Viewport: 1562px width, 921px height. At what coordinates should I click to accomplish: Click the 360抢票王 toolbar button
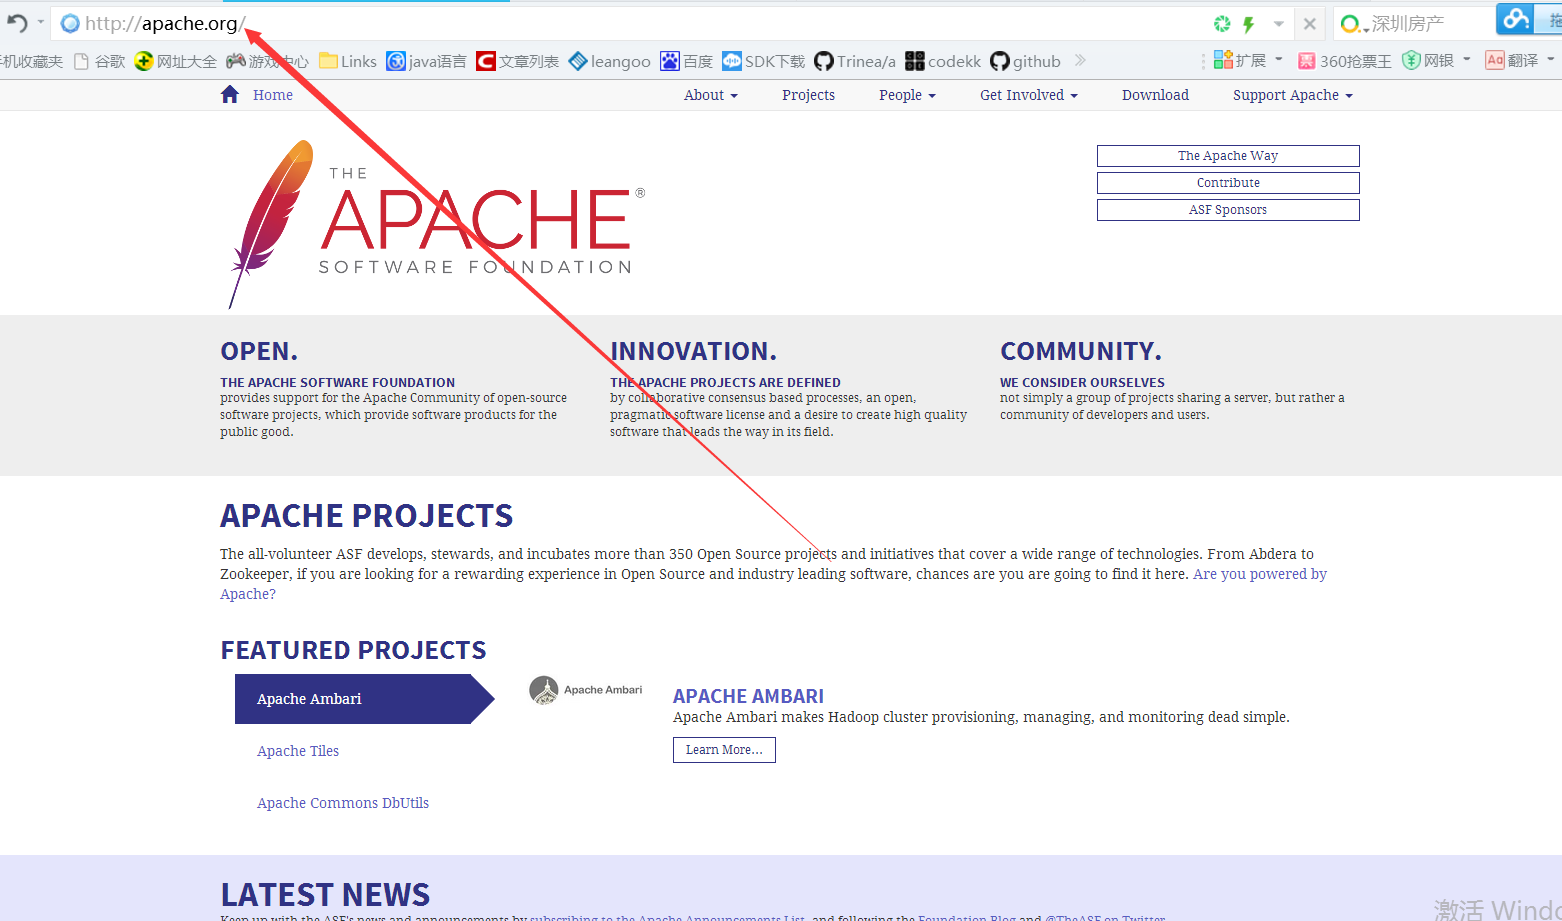[1344, 61]
